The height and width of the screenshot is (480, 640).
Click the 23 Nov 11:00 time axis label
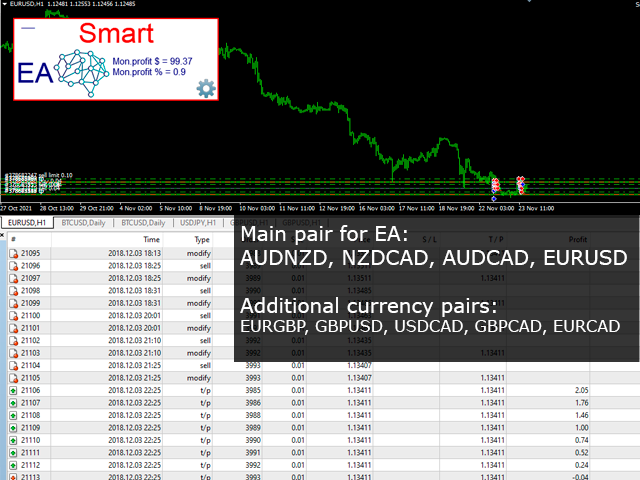(536, 209)
